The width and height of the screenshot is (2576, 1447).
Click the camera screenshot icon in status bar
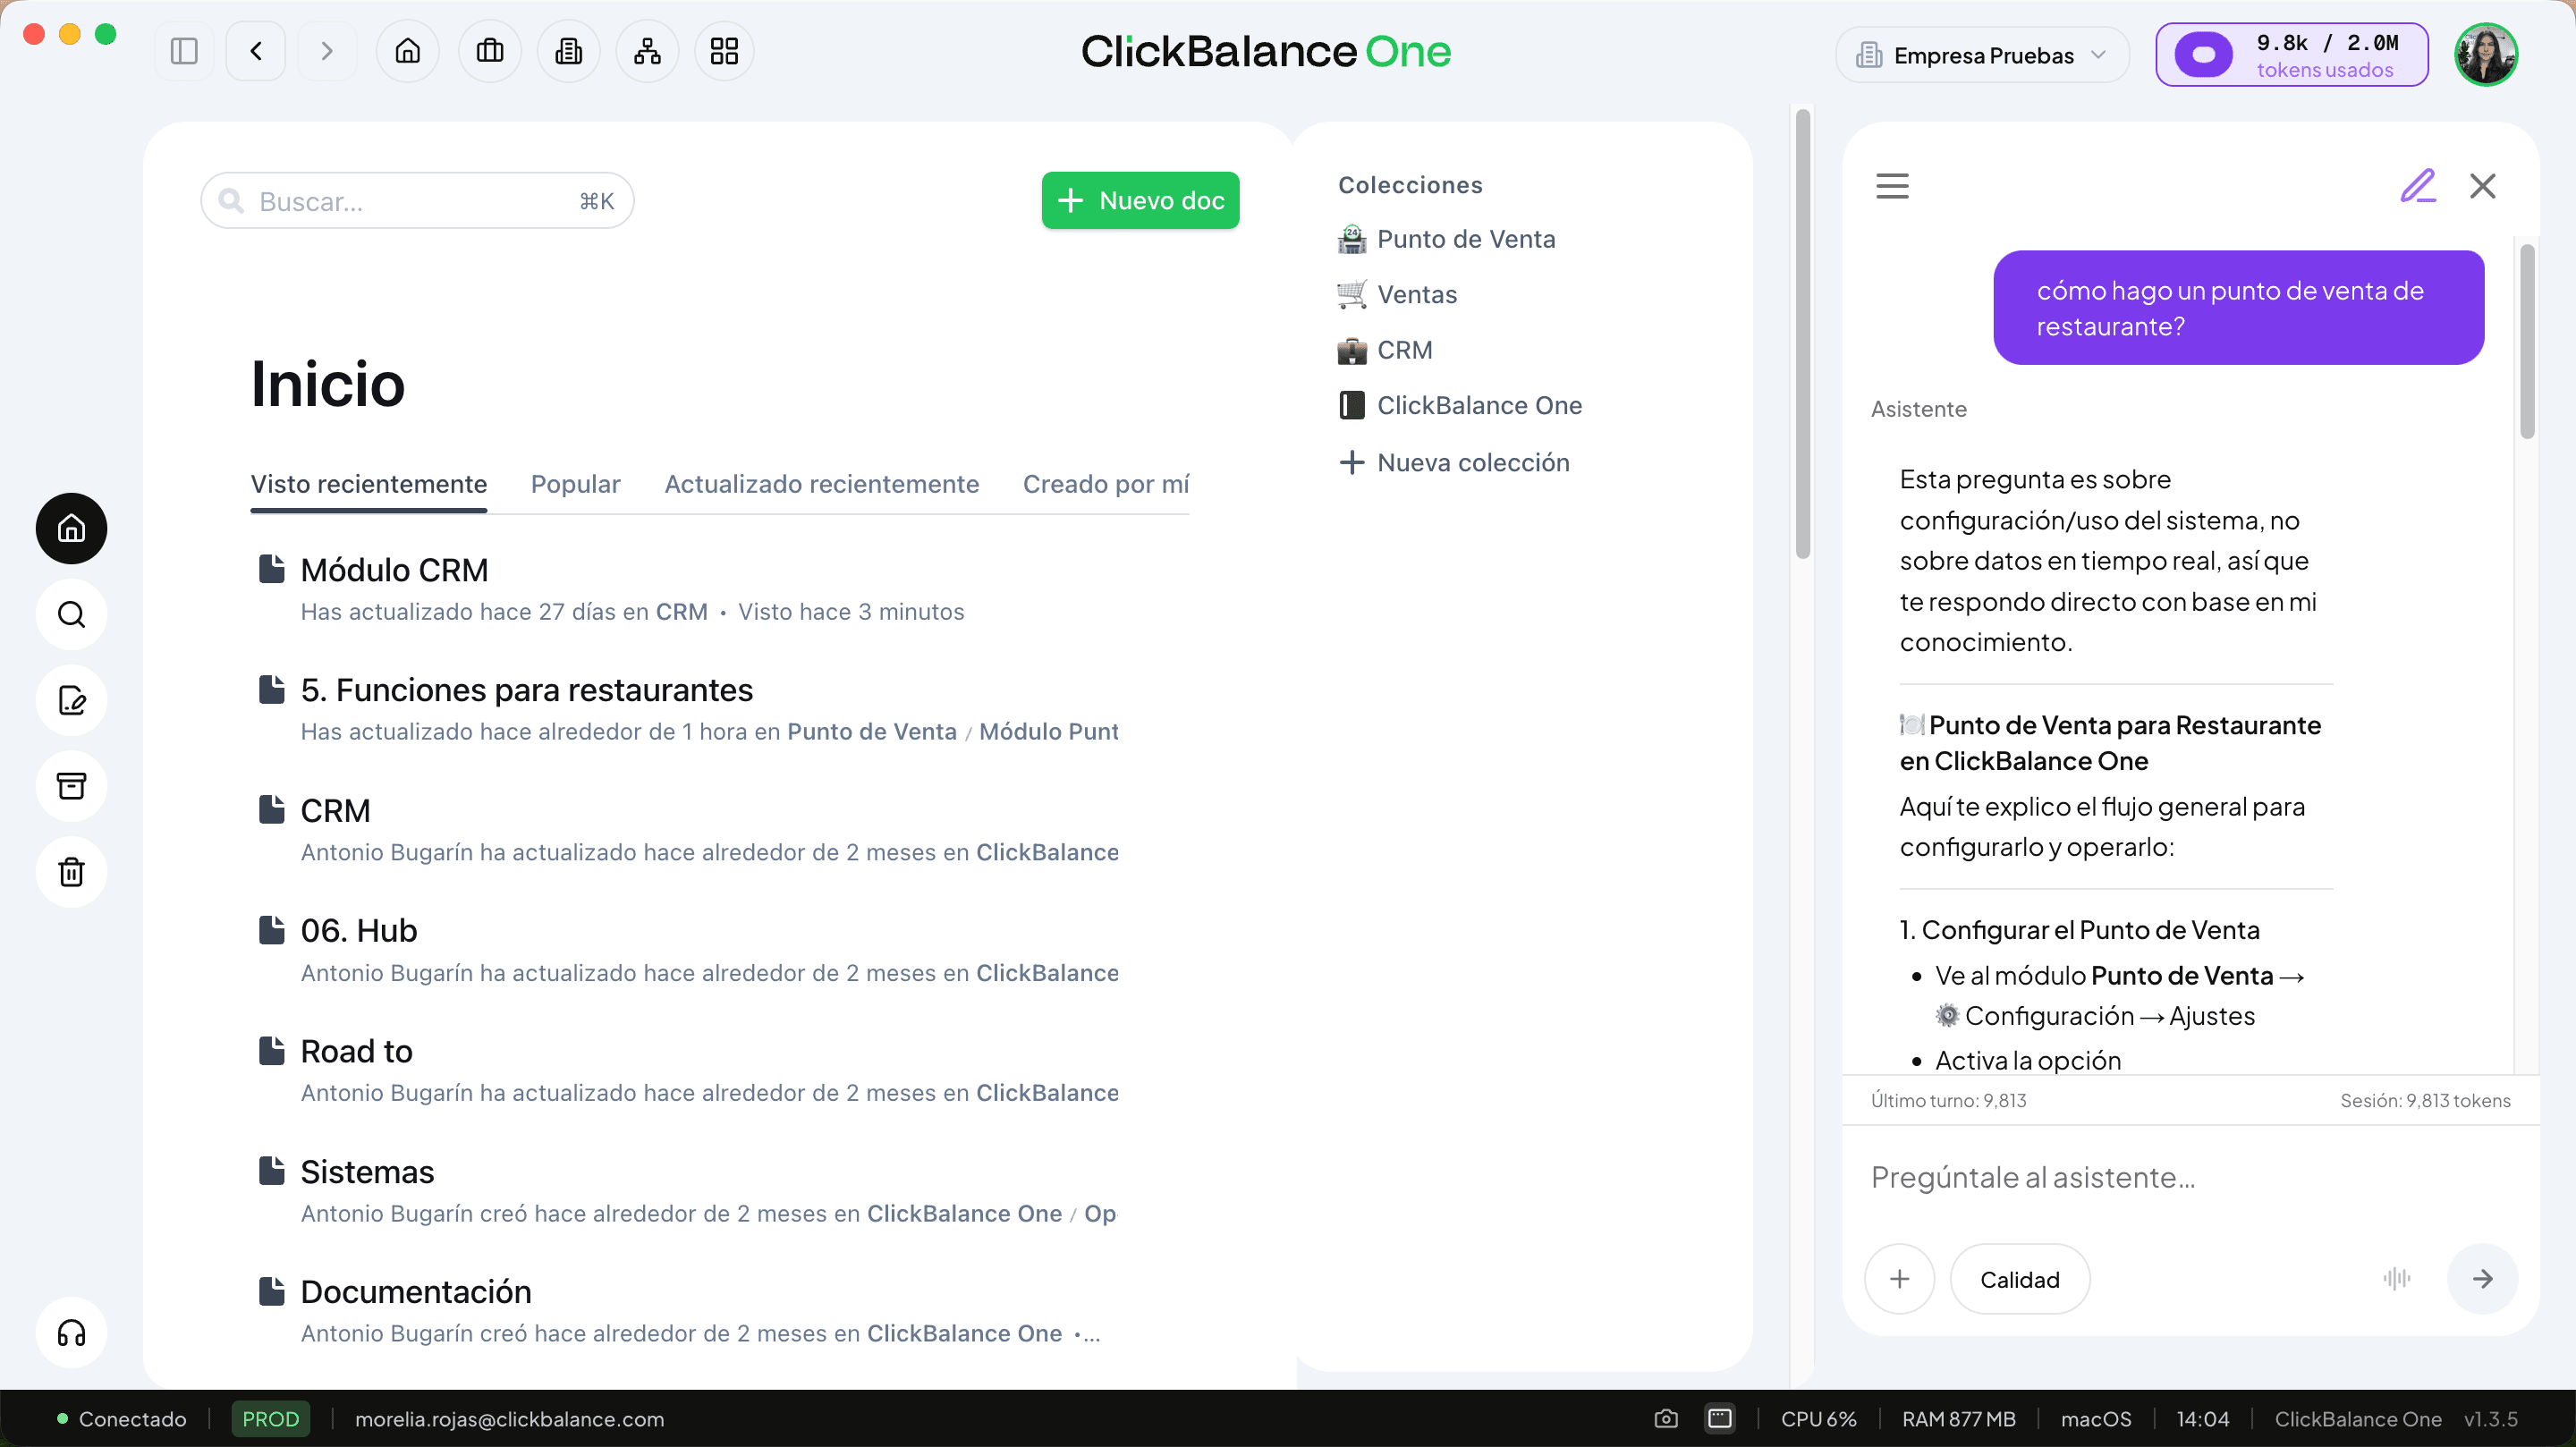coord(1666,1419)
